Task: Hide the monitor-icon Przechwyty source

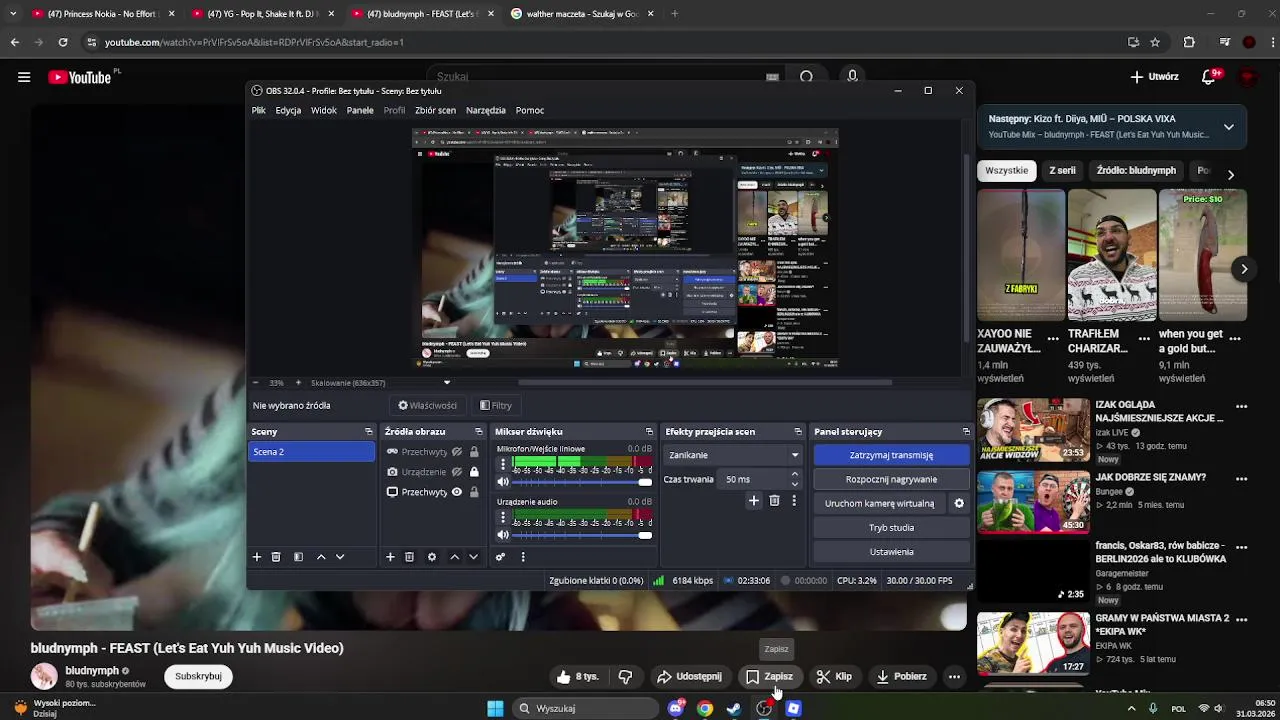Action: [x=457, y=492]
